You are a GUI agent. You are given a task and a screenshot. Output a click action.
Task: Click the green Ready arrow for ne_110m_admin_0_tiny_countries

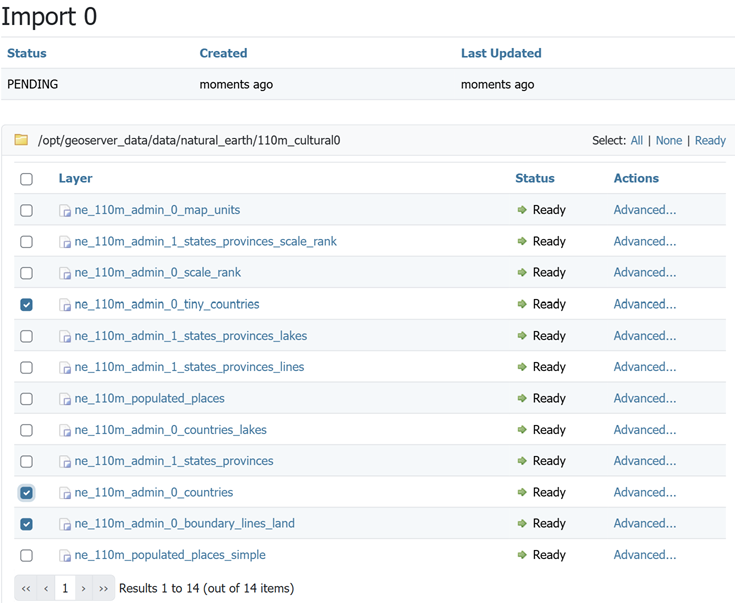[522, 304]
